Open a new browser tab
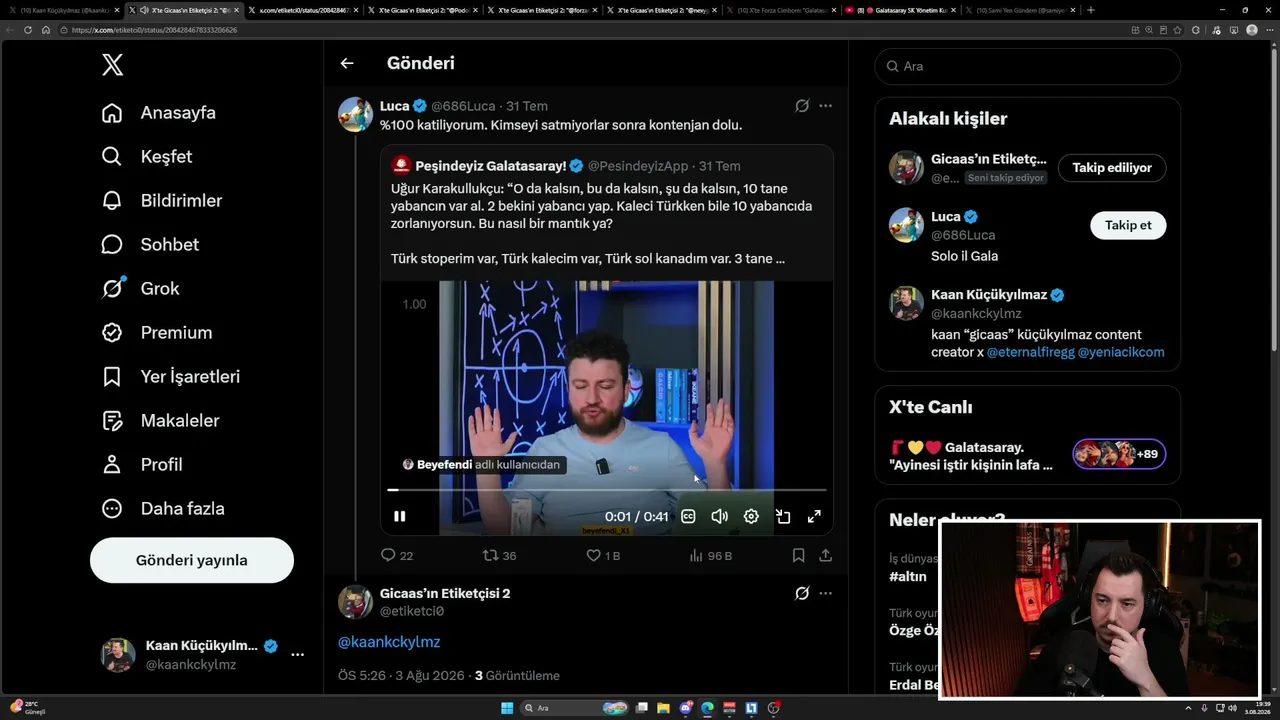This screenshot has width=1280, height=720. (1091, 10)
